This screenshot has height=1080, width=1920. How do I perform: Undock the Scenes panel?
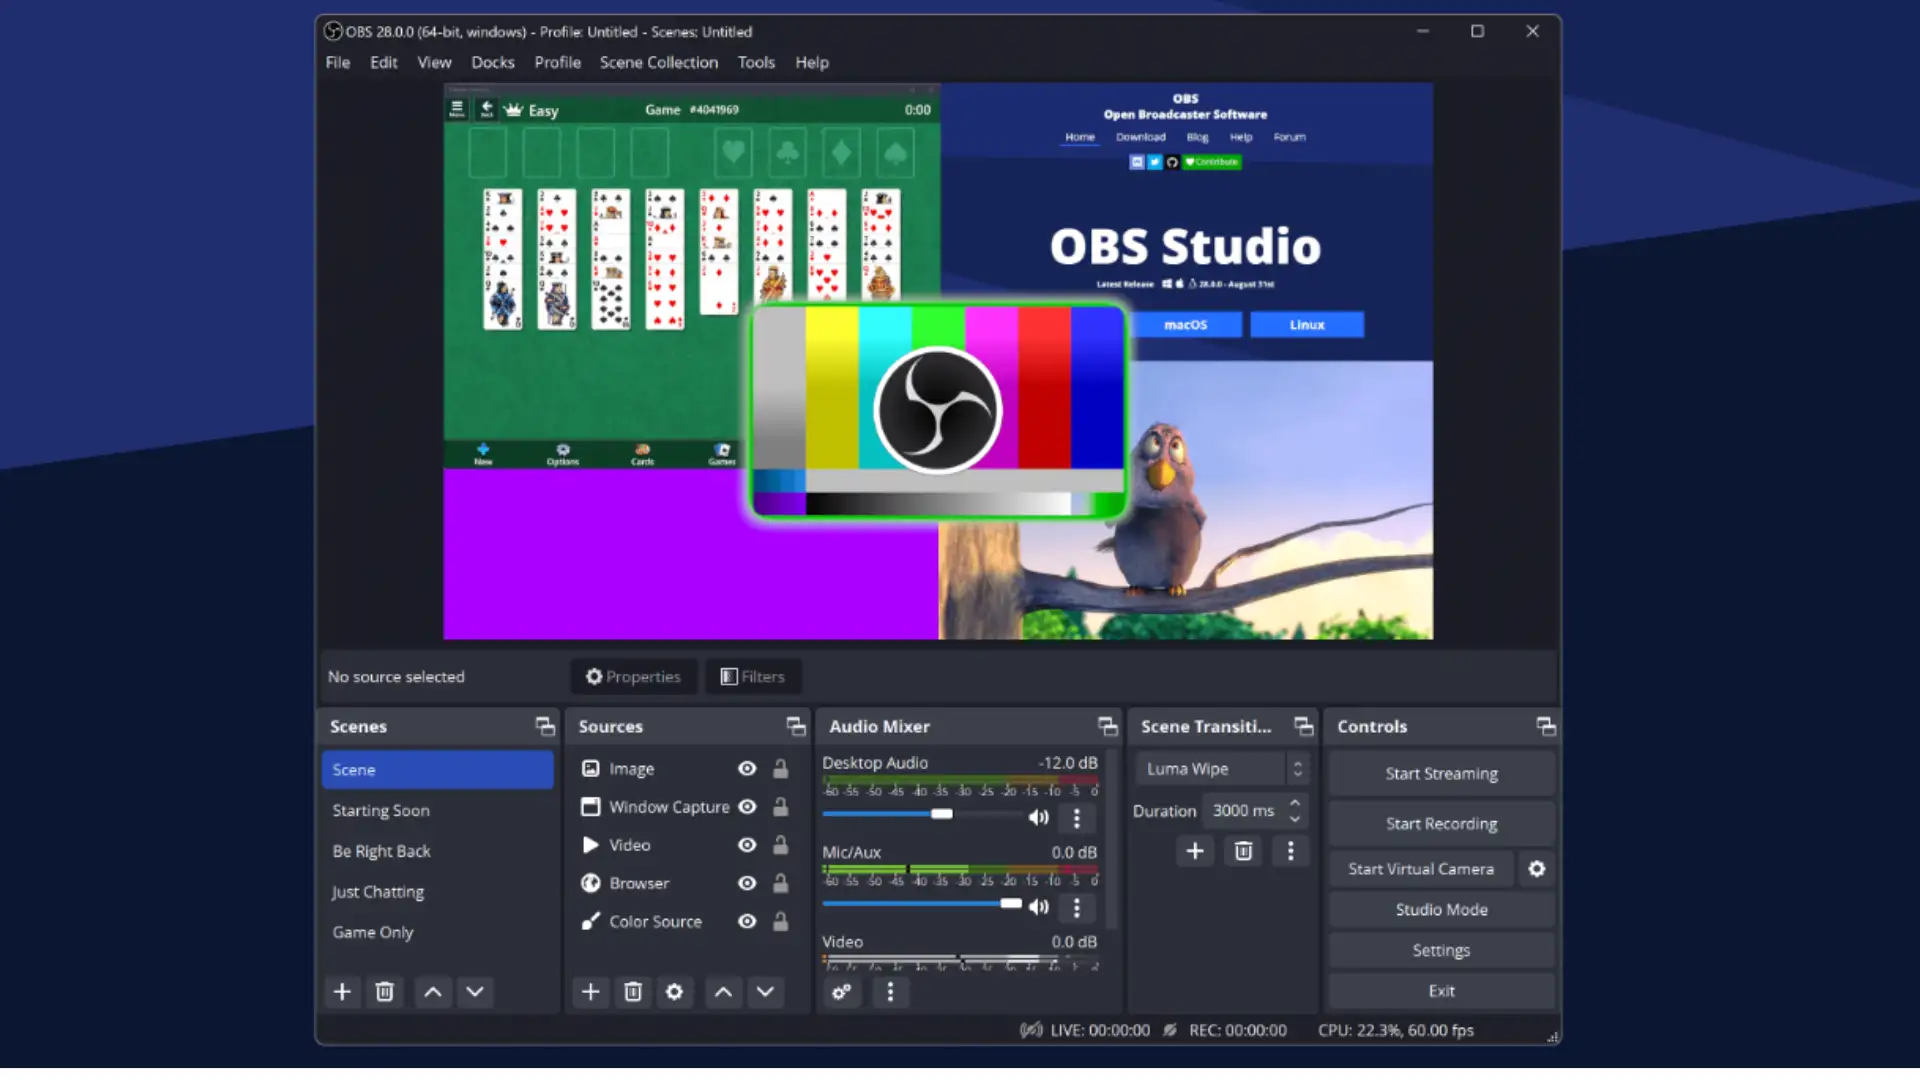(x=545, y=726)
